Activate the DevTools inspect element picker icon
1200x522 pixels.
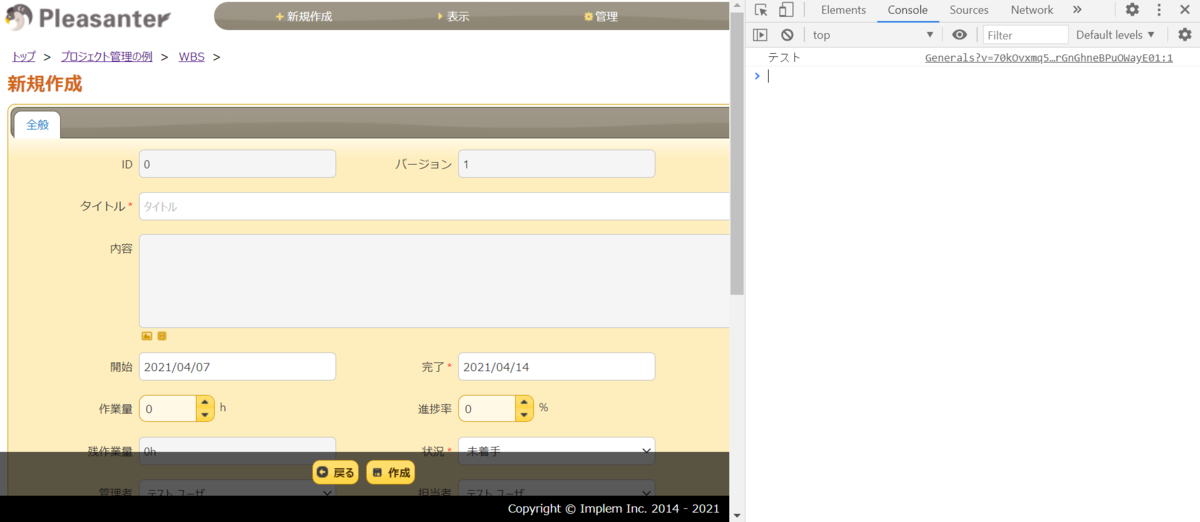tap(761, 10)
